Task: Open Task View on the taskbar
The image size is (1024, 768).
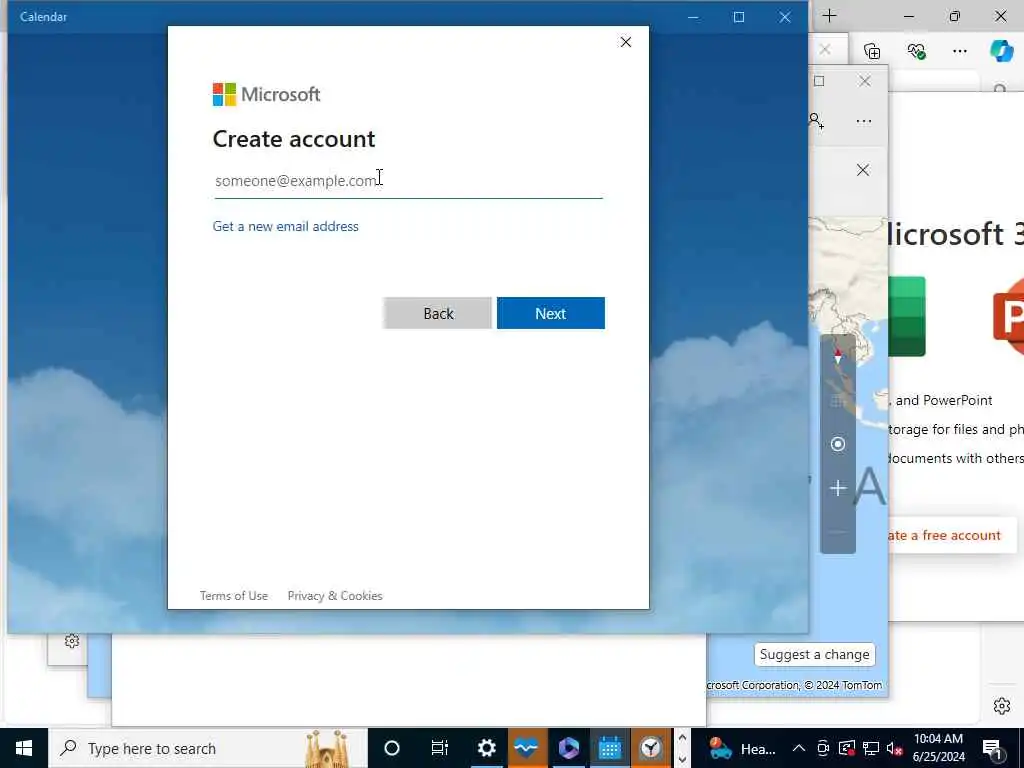Action: coord(440,748)
